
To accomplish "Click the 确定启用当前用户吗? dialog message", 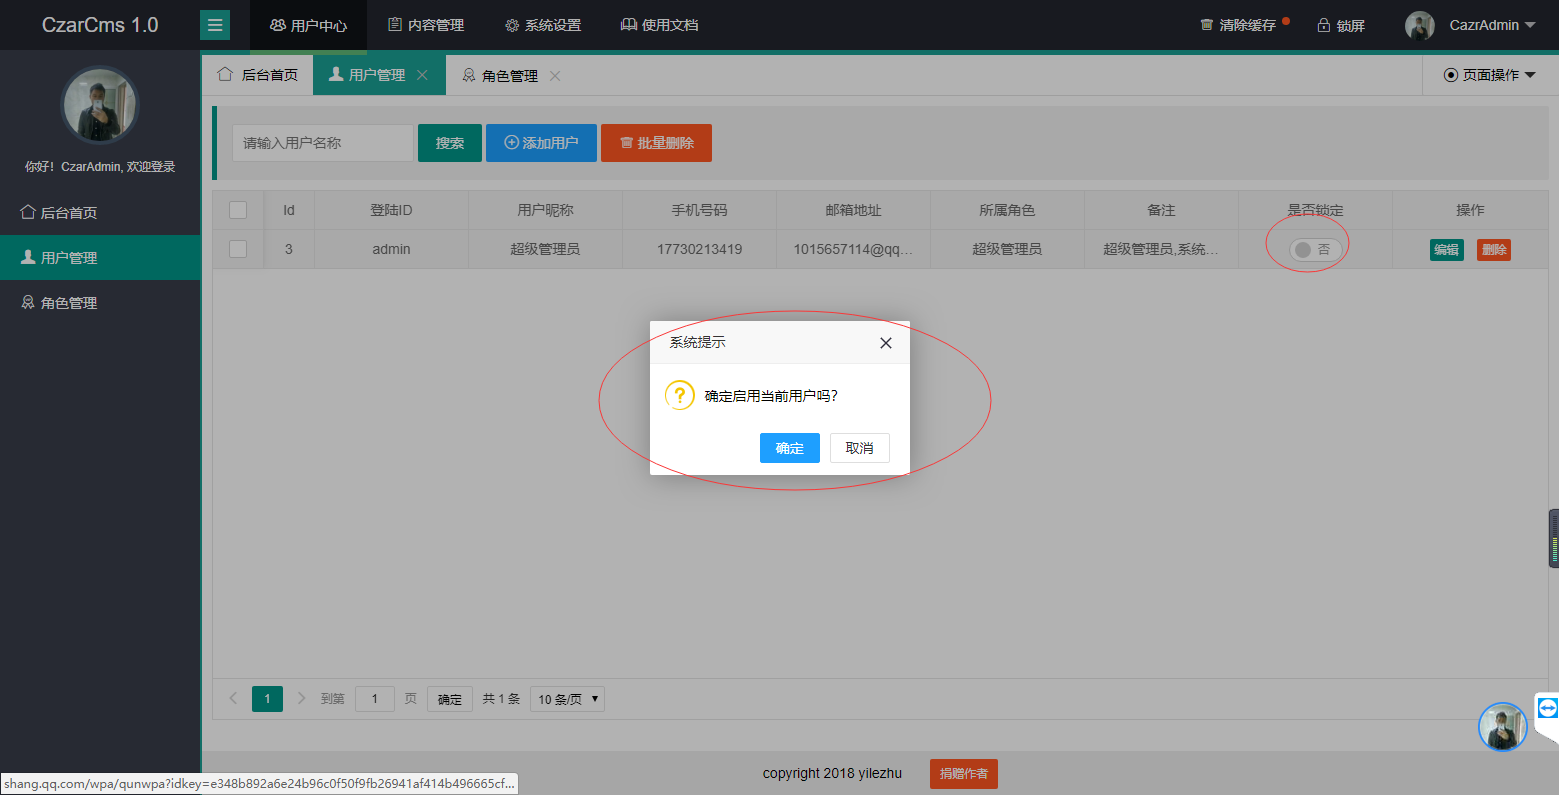I will click(x=771, y=396).
